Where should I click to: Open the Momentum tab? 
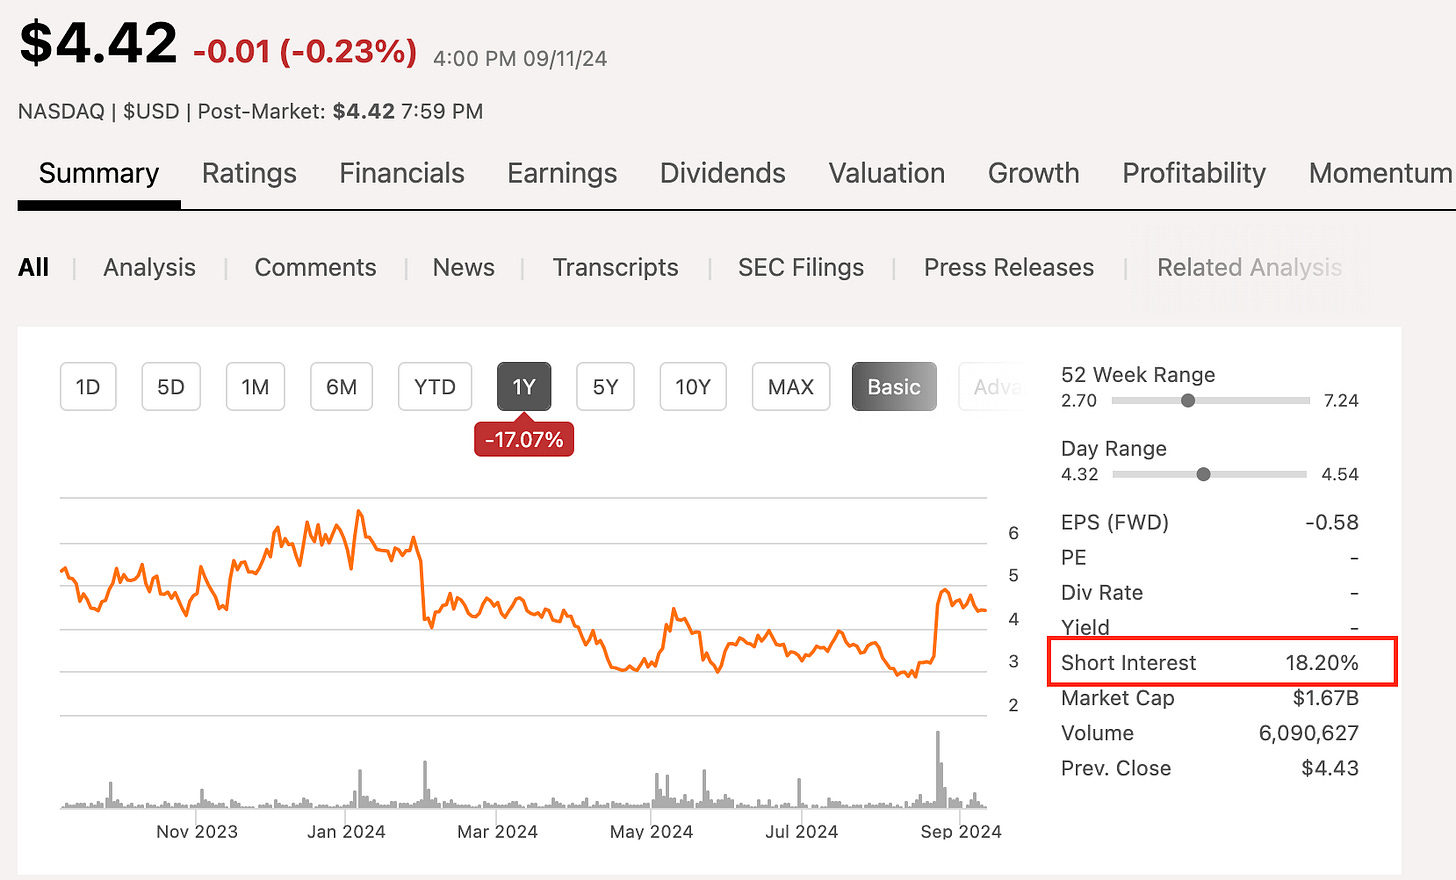(1381, 174)
